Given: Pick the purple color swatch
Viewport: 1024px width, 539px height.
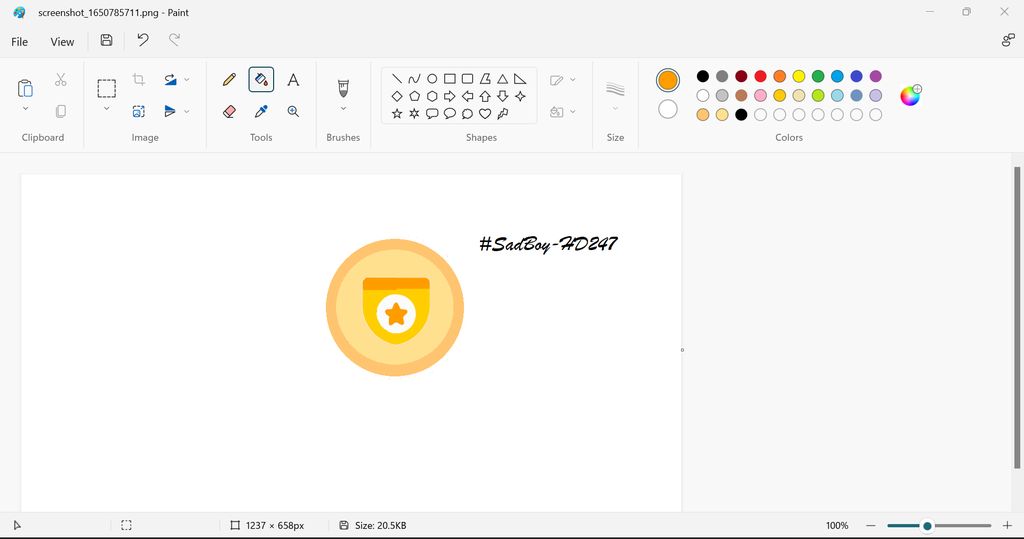Looking at the screenshot, I should point(876,76).
